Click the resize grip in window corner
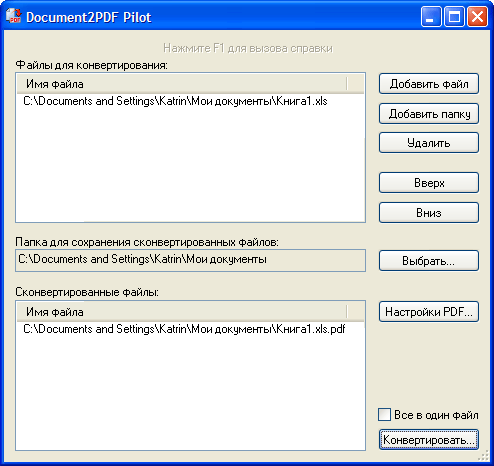This screenshot has width=494, height=466. pos(484,455)
